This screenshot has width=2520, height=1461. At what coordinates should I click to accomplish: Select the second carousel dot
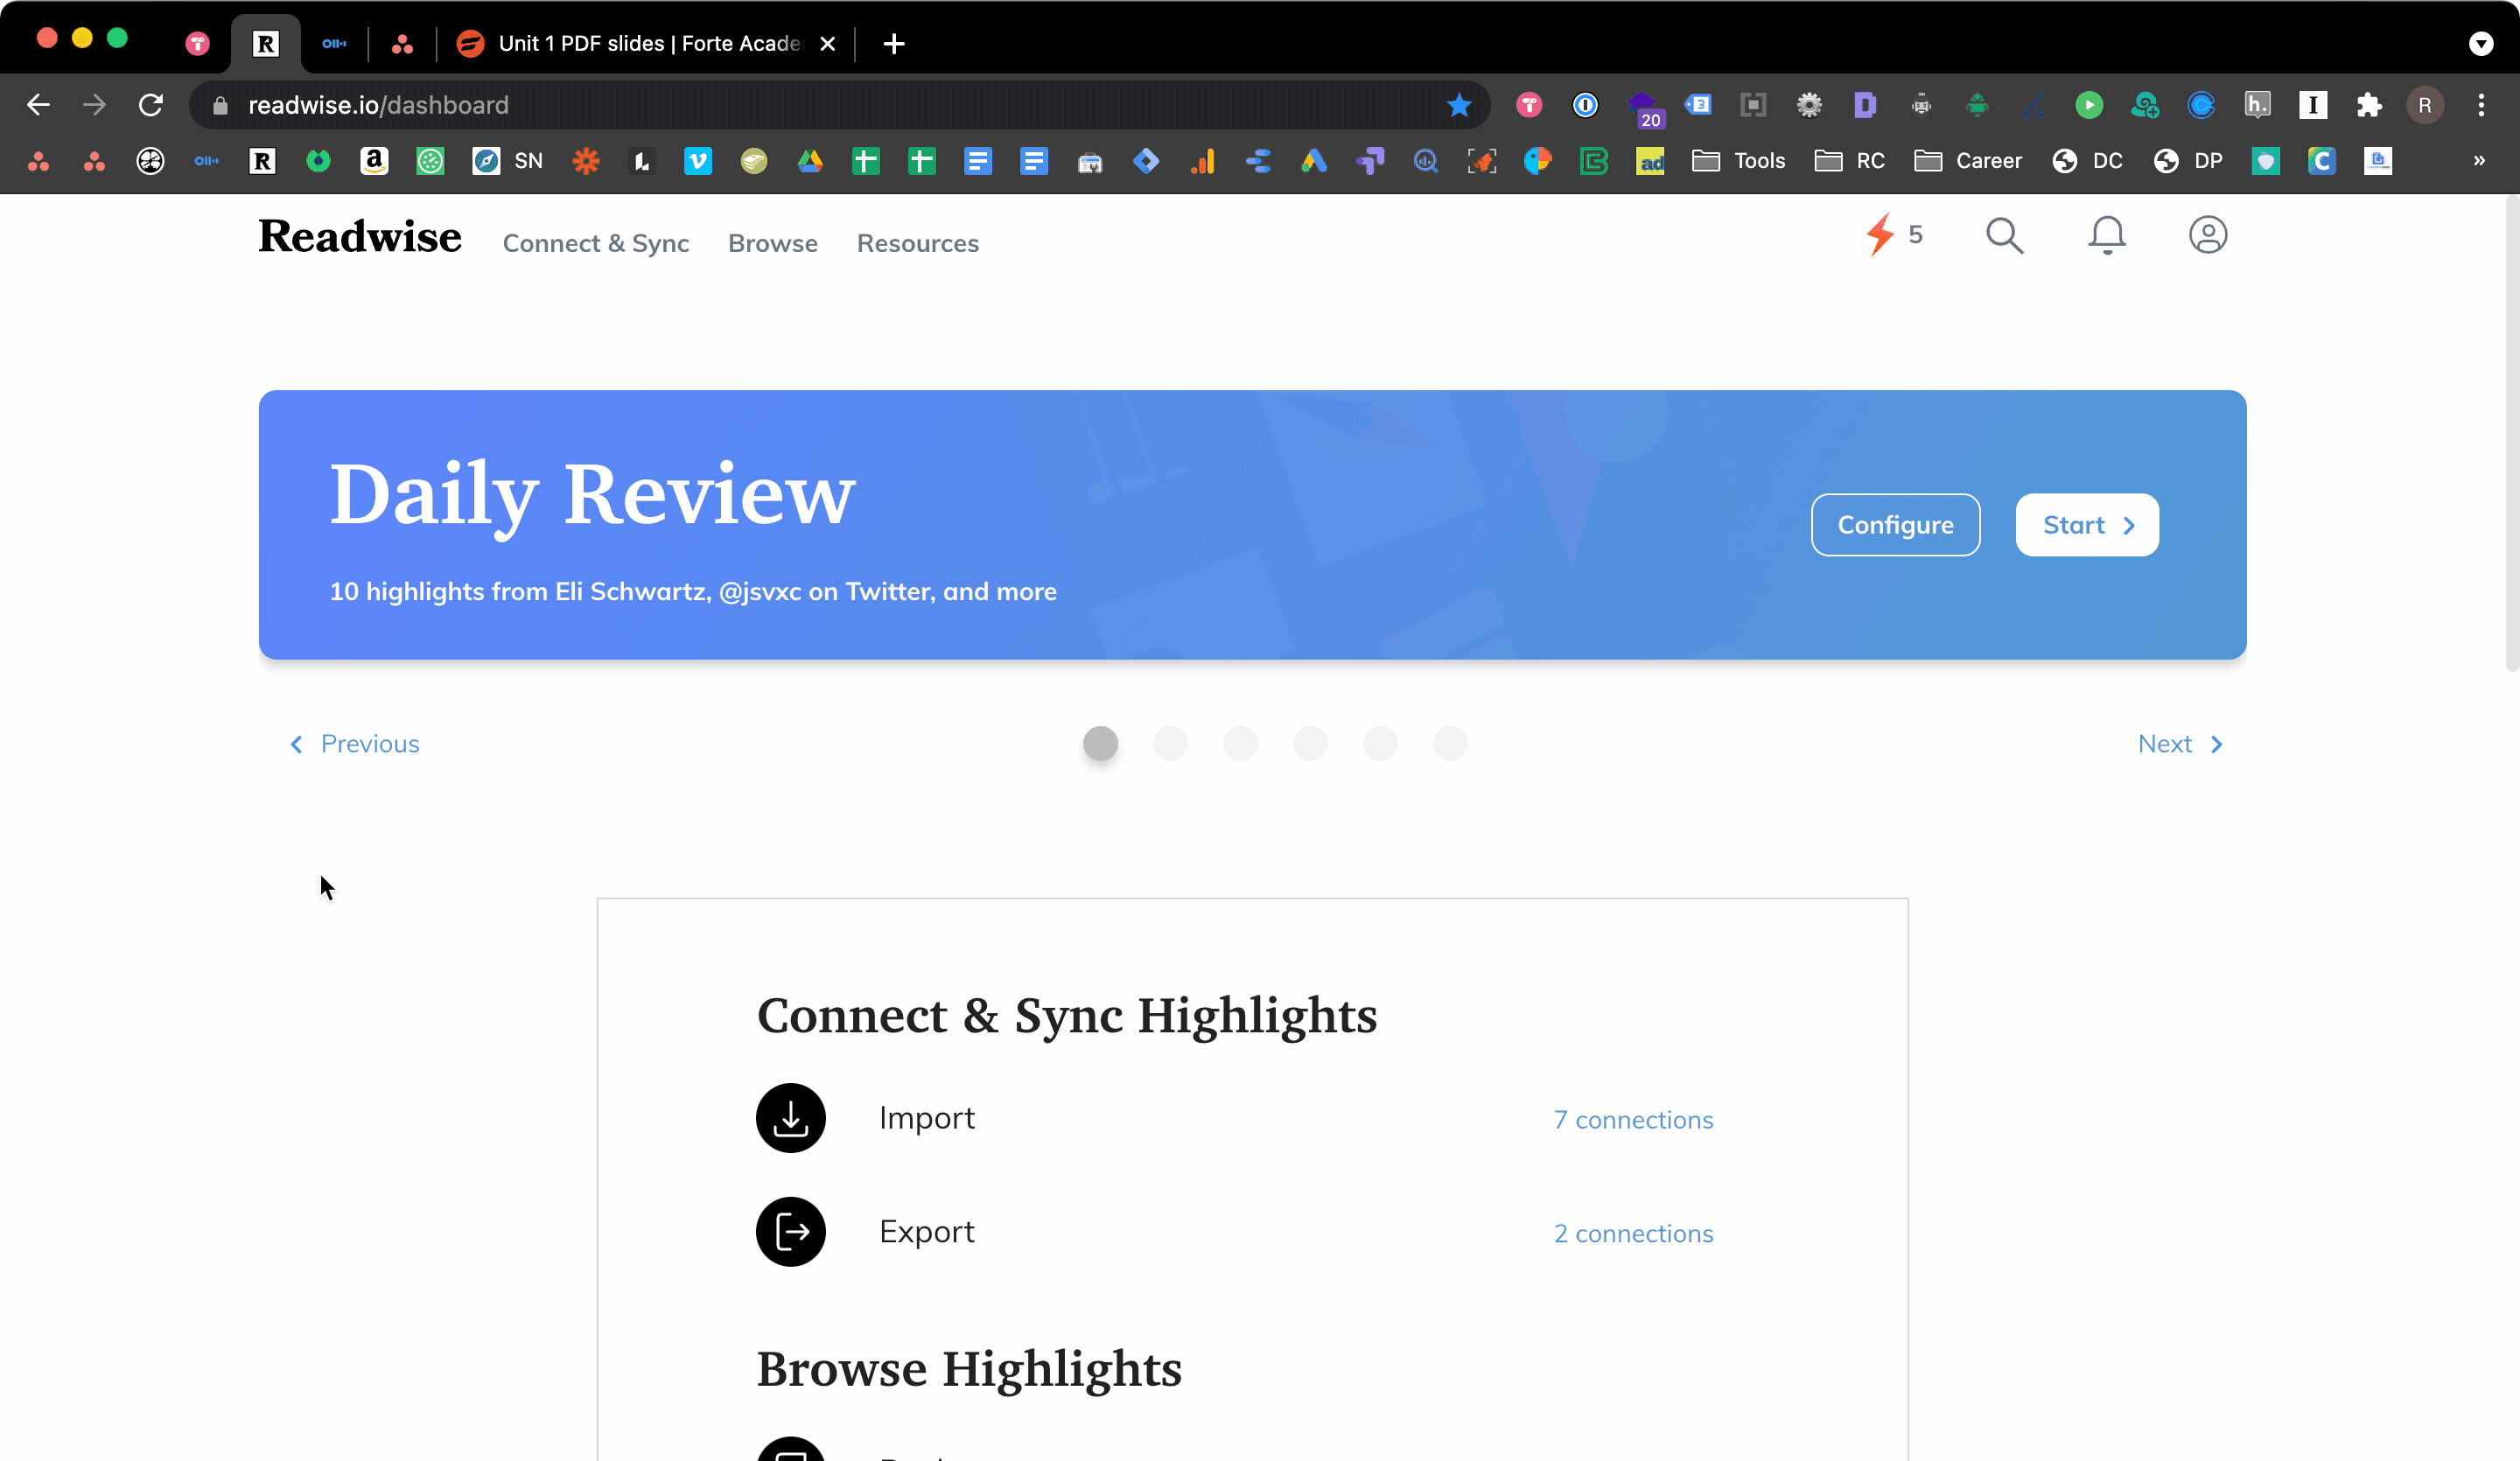(1170, 743)
